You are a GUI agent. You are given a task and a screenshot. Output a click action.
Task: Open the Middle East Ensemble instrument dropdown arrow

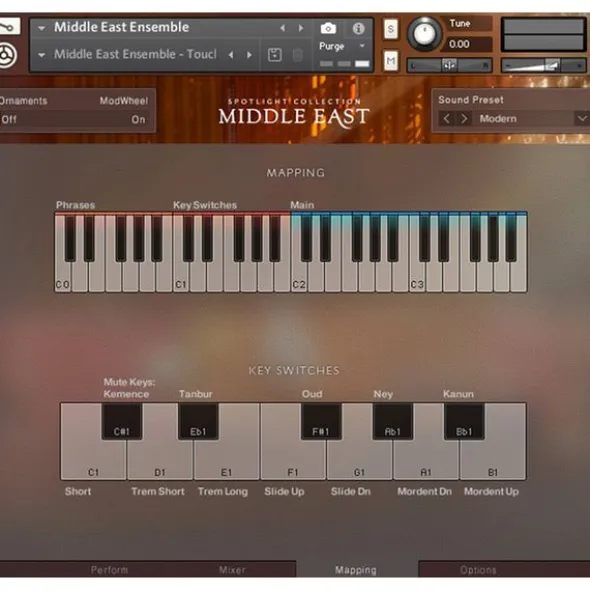(x=41, y=28)
